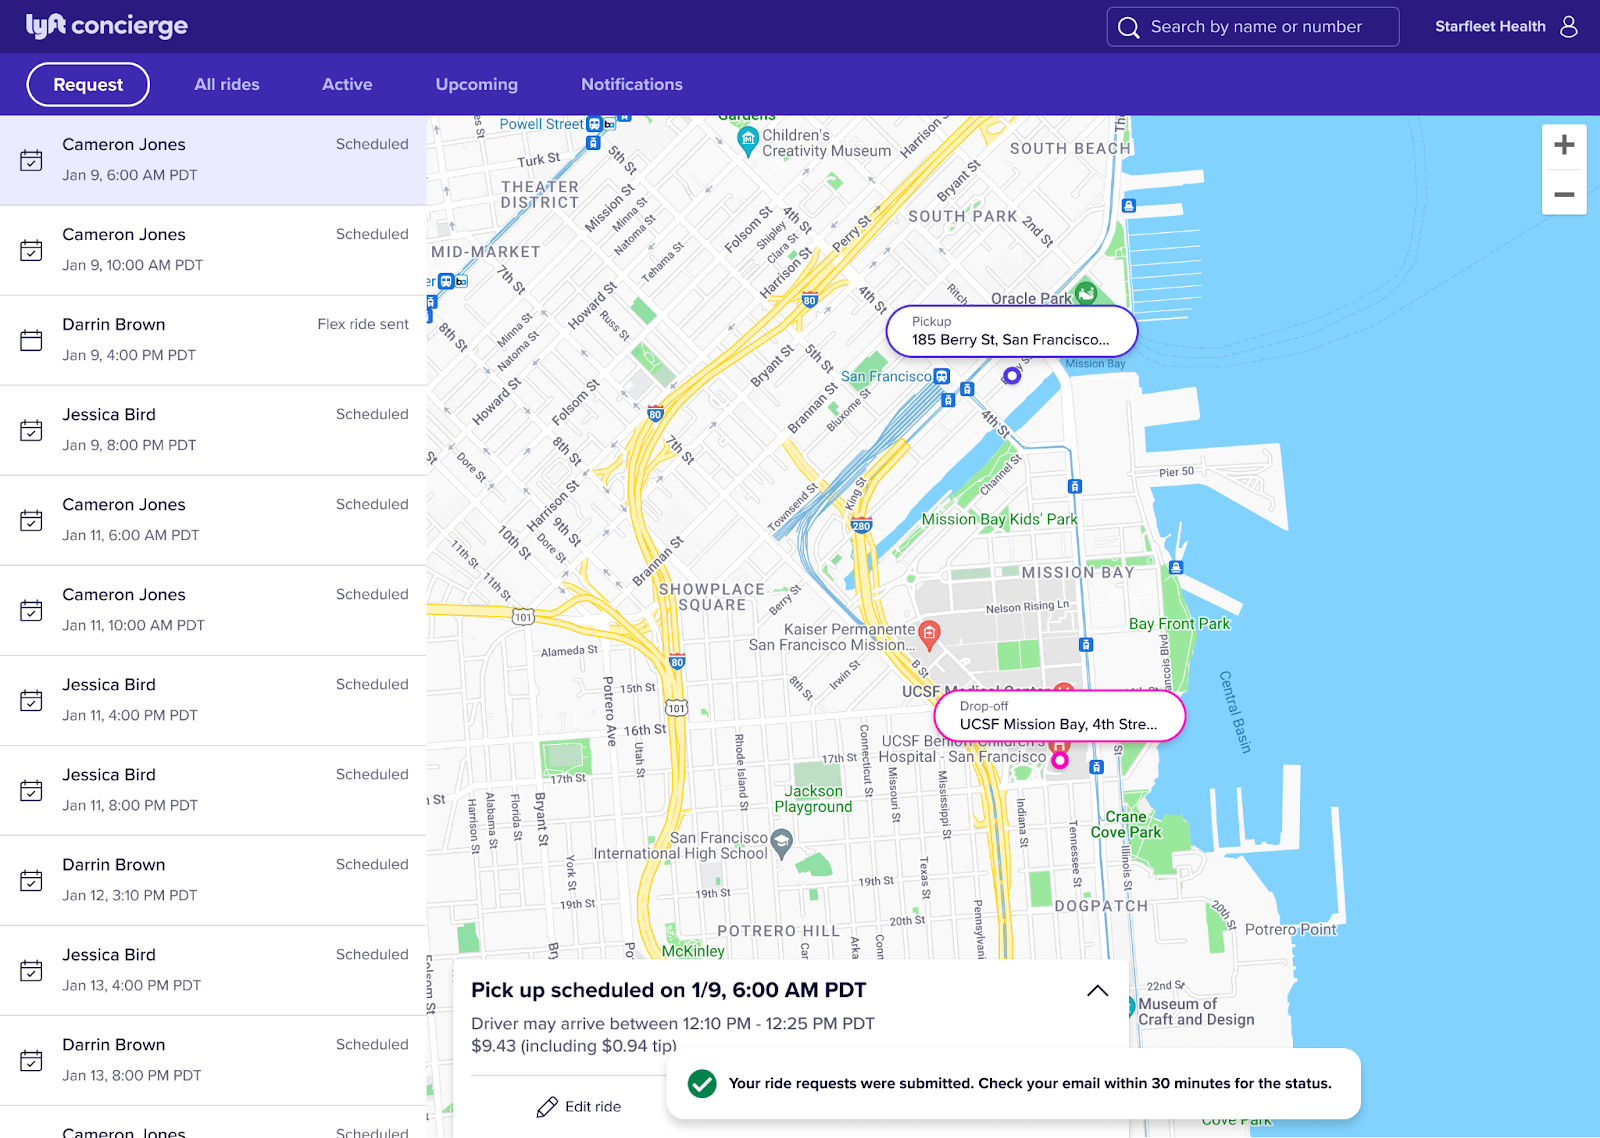This screenshot has width=1600, height=1138.
Task: Select Darrin Brown Jan 12, 3:10 PM ride
Action: tap(213, 880)
